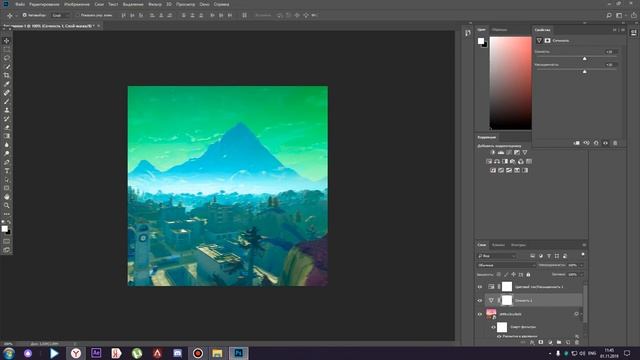Hide the smart object image layer
This screenshot has width=640, height=360.
tap(480, 314)
